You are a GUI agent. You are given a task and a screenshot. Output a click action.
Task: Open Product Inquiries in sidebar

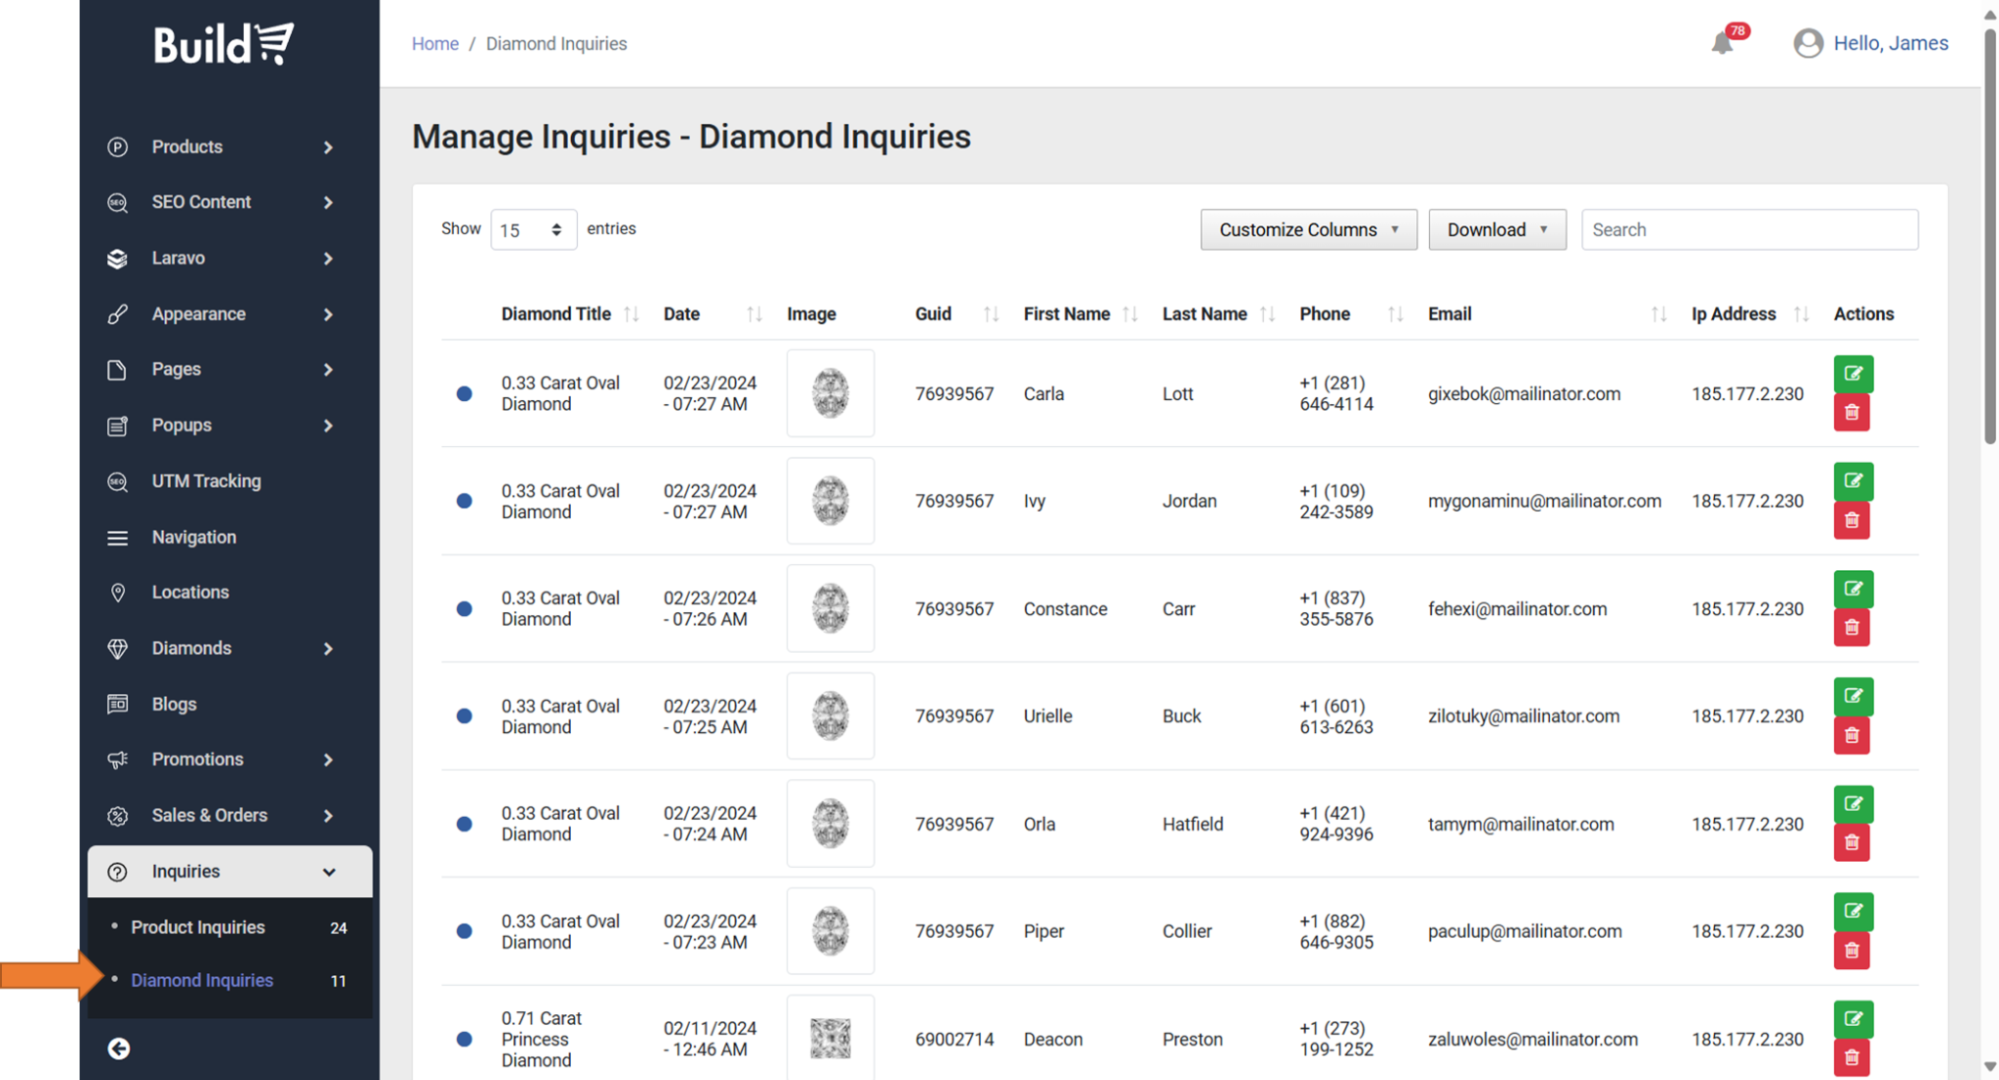[x=198, y=927]
